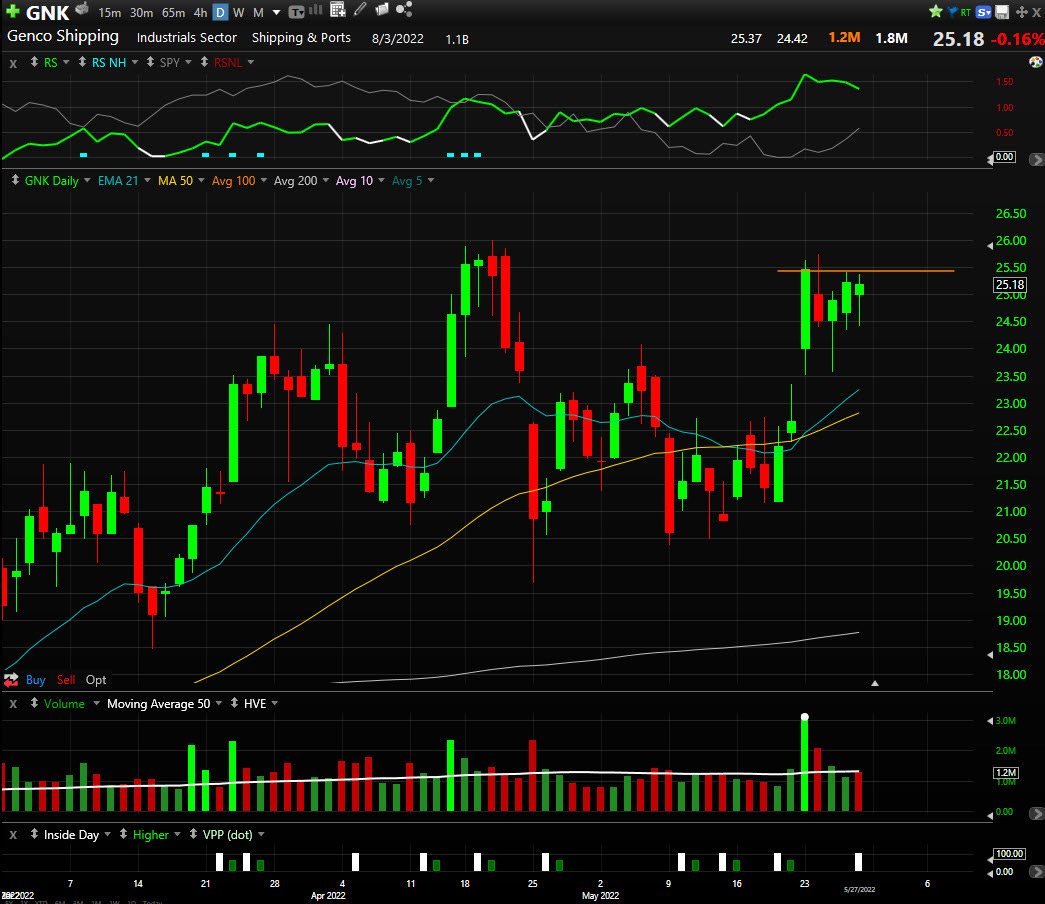Switch to 30m timeframe
The height and width of the screenshot is (904, 1045).
point(141,13)
